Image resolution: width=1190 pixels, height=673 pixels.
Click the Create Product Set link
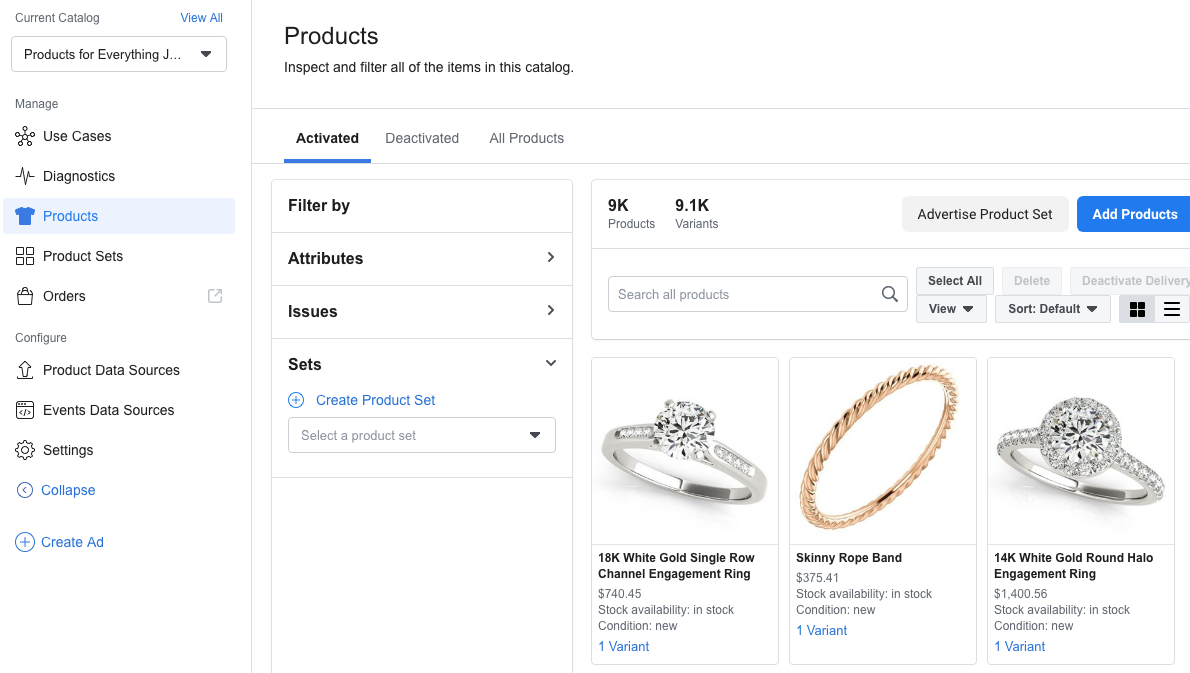coord(375,400)
